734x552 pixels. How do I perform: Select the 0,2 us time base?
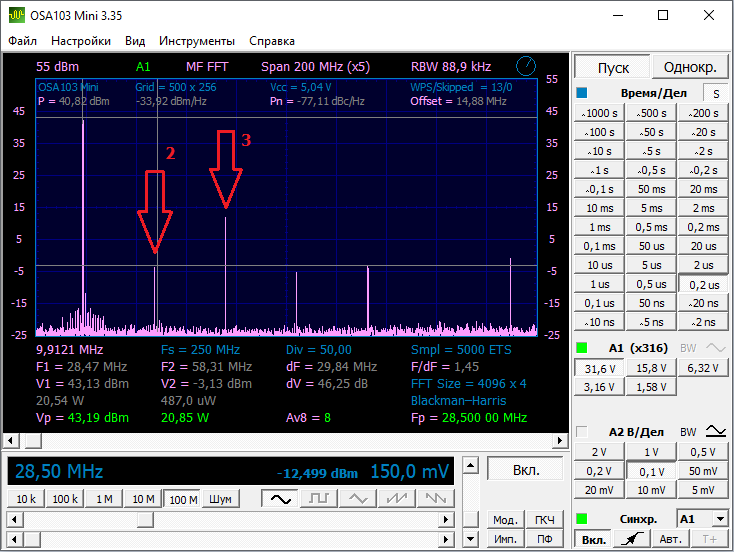[704, 284]
